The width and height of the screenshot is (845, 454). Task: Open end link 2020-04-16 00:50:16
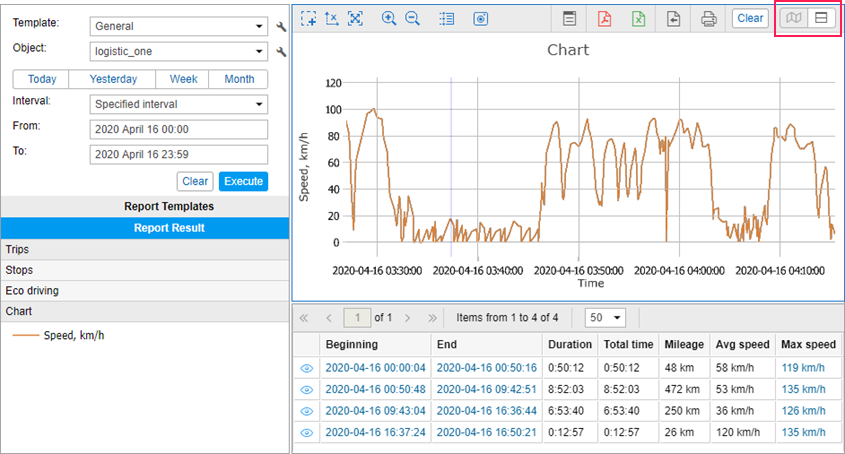pyautogui.click(x=487, y=368)
